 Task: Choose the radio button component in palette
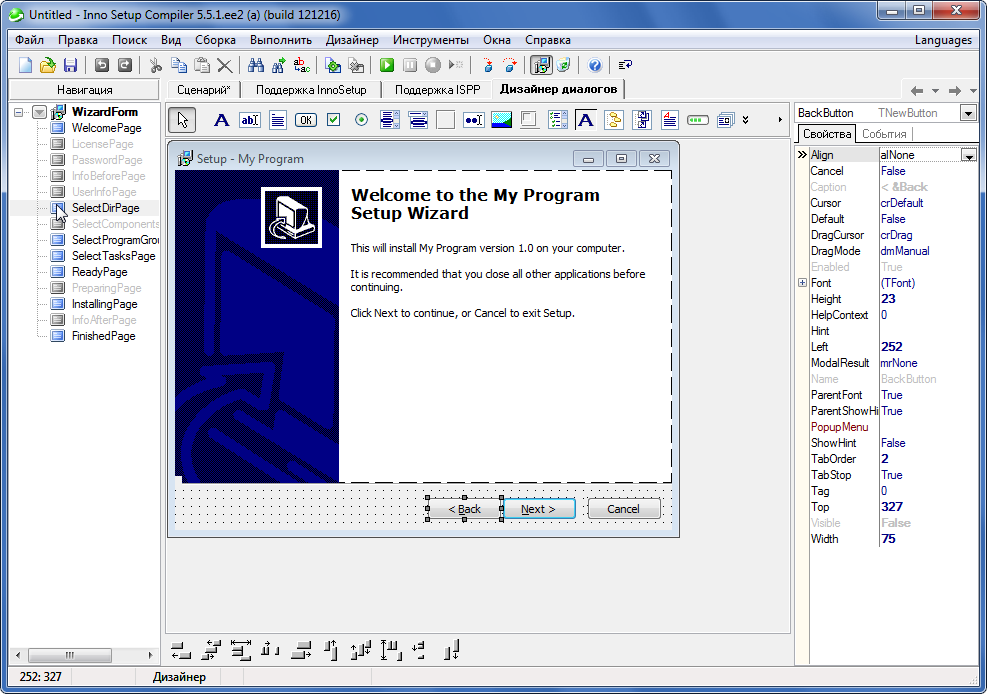point(362,120)
